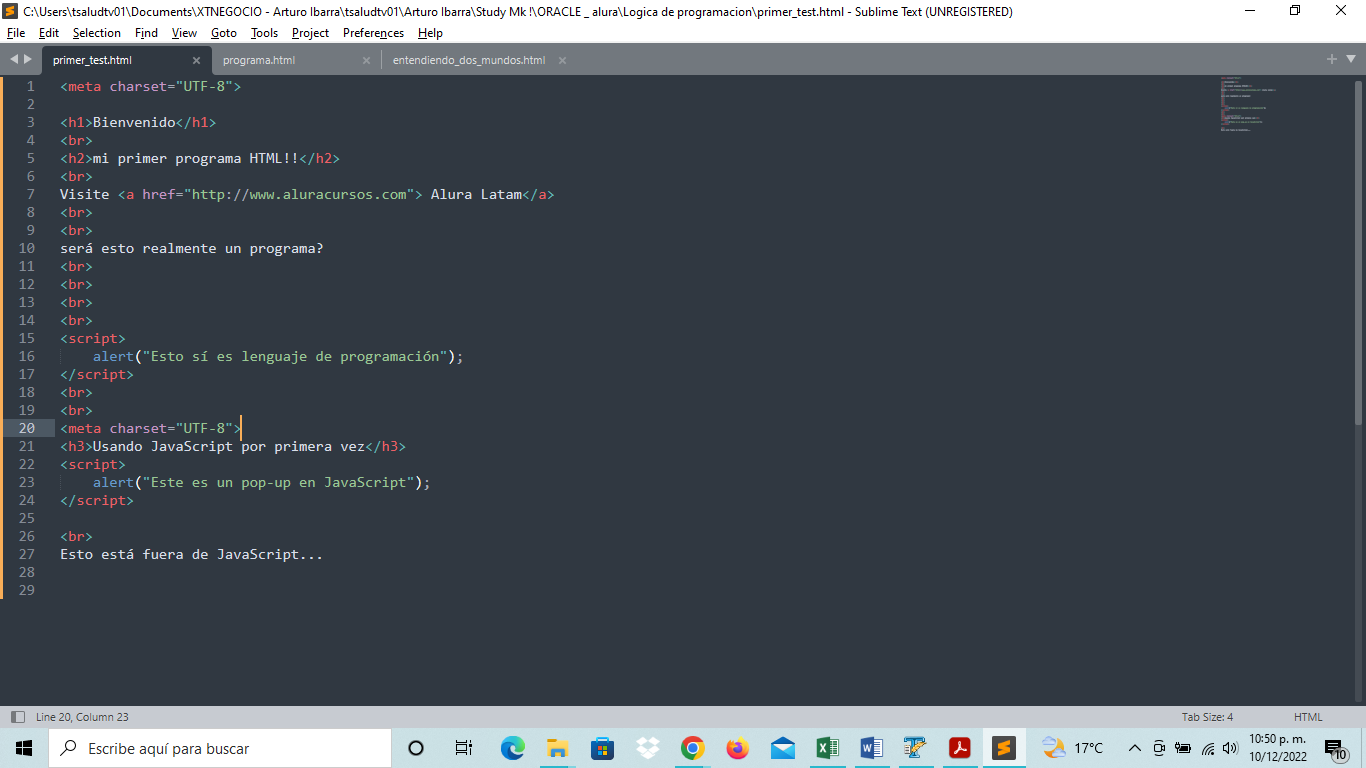Open Firefox from taskbar
The image size is (1366, 768).
(x=738, y=748)
